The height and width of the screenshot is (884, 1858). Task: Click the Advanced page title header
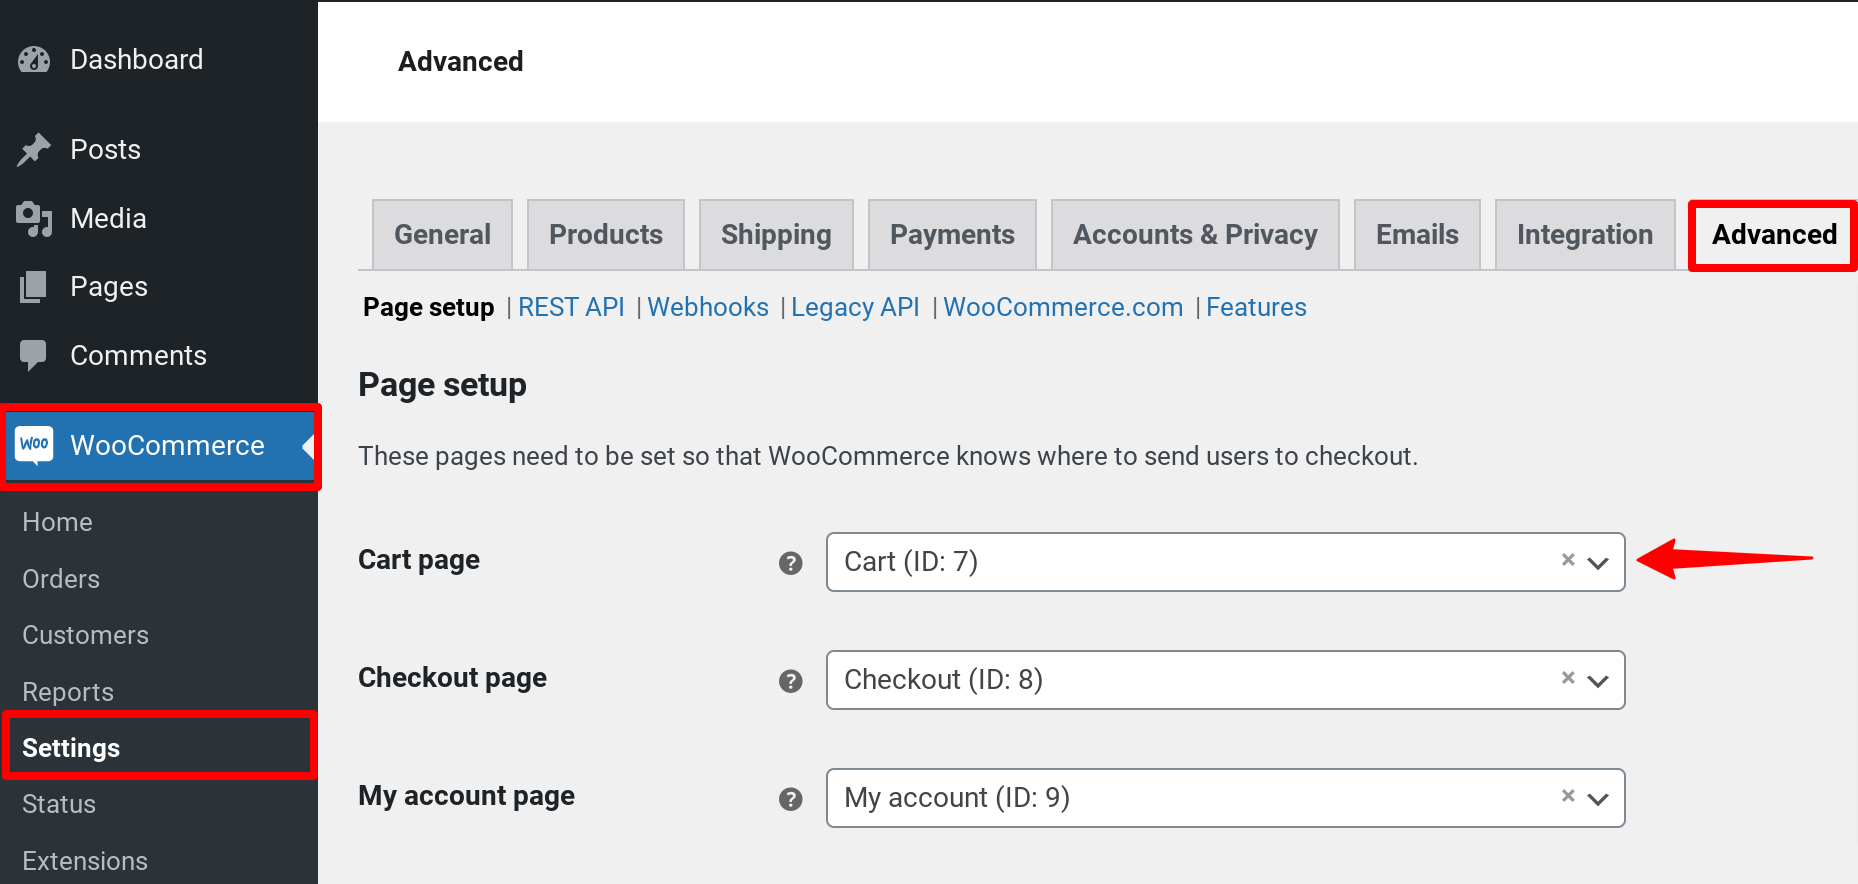coord(460,62)
